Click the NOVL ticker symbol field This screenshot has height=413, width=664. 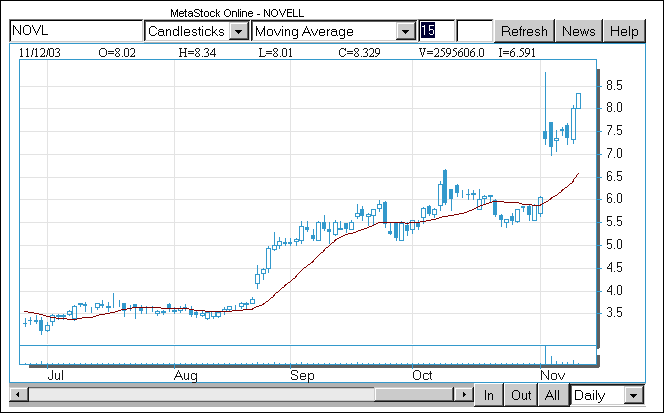(76, 31)
